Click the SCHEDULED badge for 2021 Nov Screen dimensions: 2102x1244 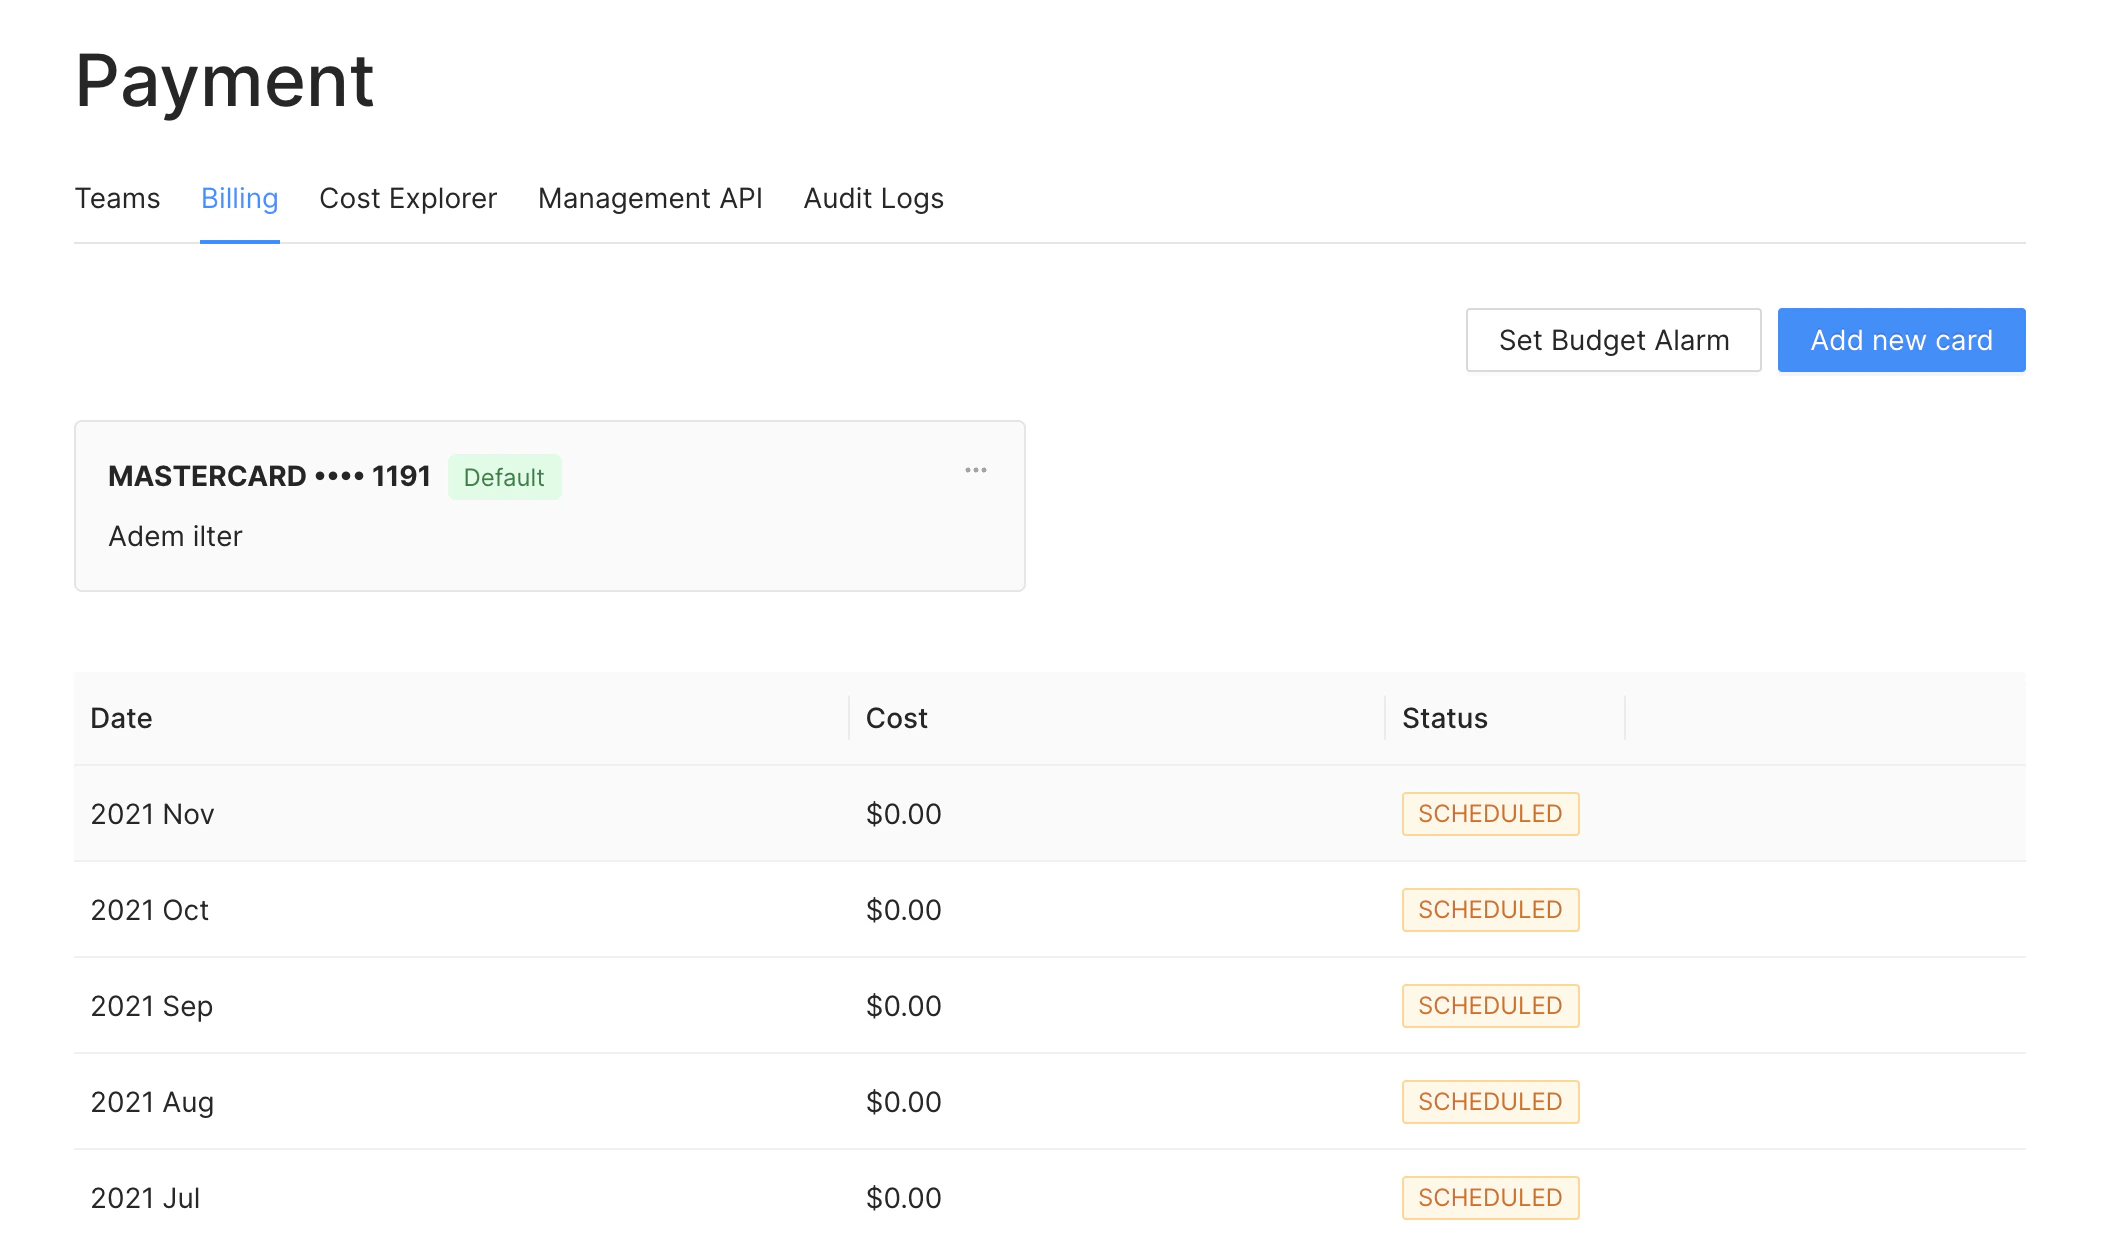click(x=1489, y=814)
